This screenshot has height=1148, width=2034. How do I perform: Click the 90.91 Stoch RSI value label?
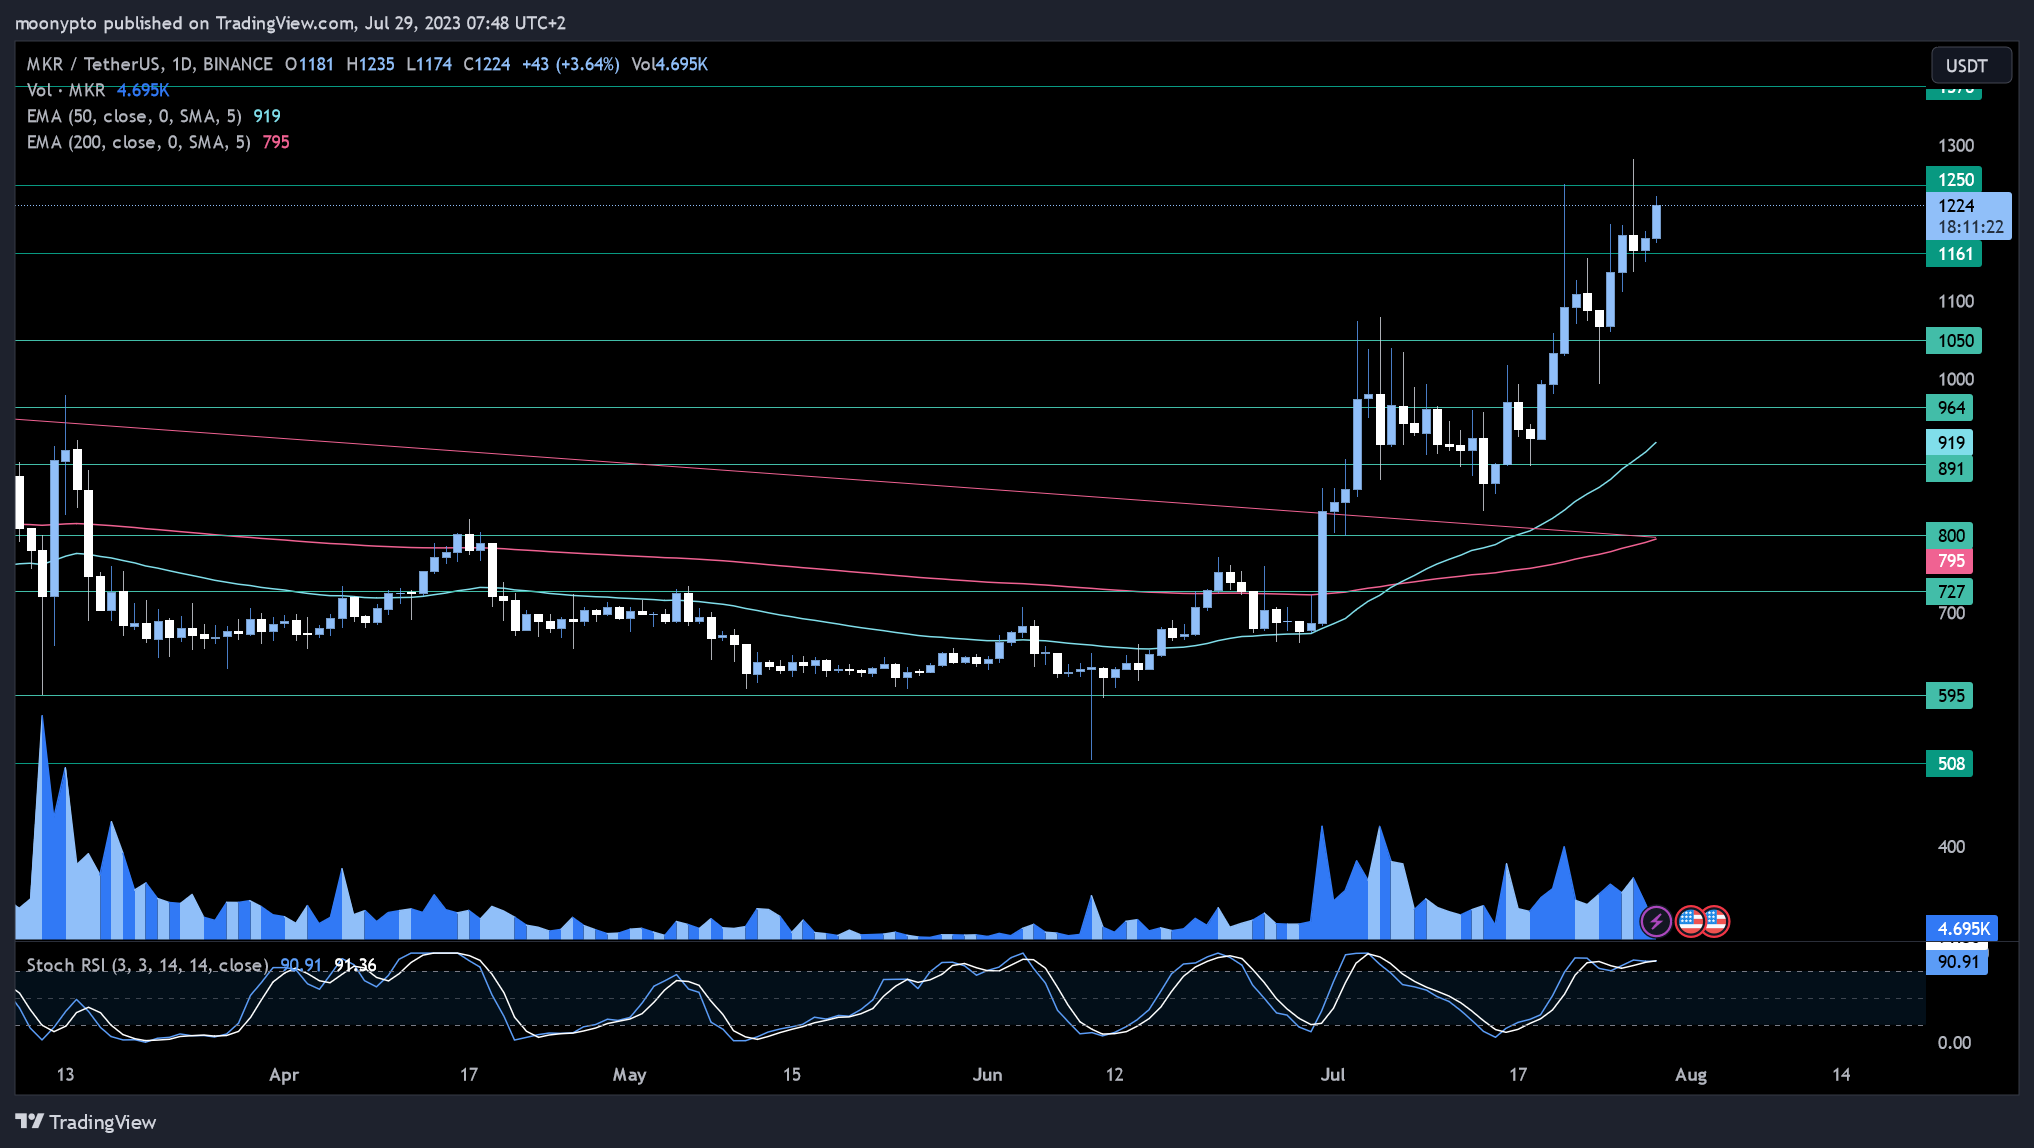(x=1957, y=962)
